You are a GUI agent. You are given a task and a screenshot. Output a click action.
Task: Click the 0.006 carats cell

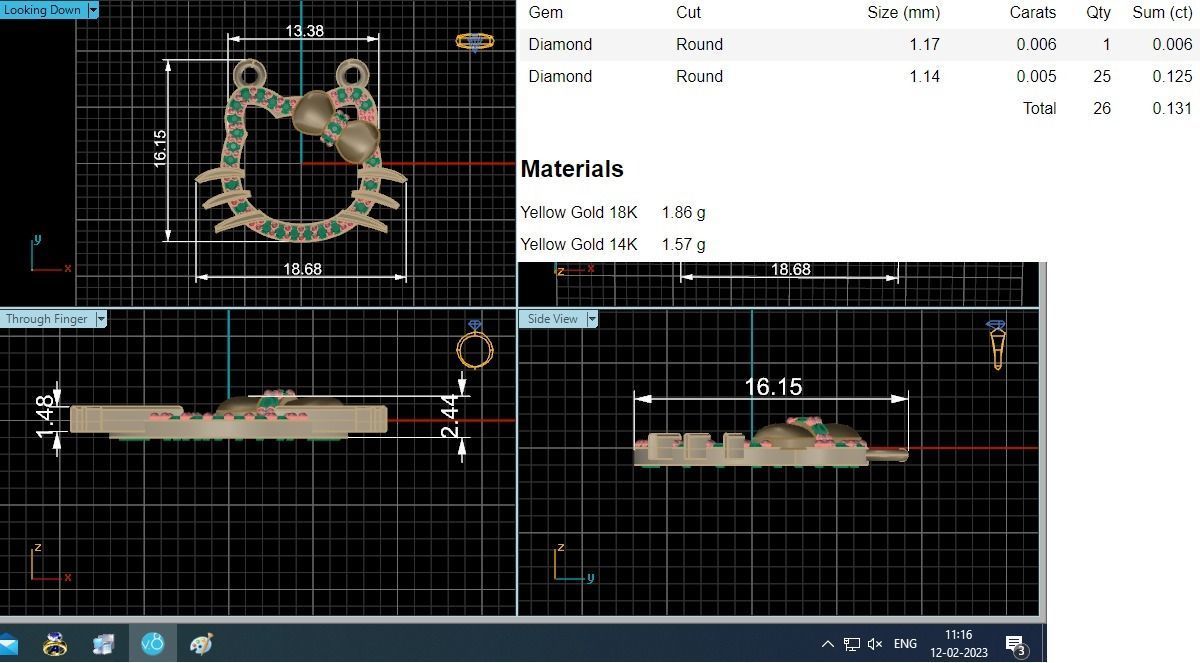click(x=1036, y=44)
